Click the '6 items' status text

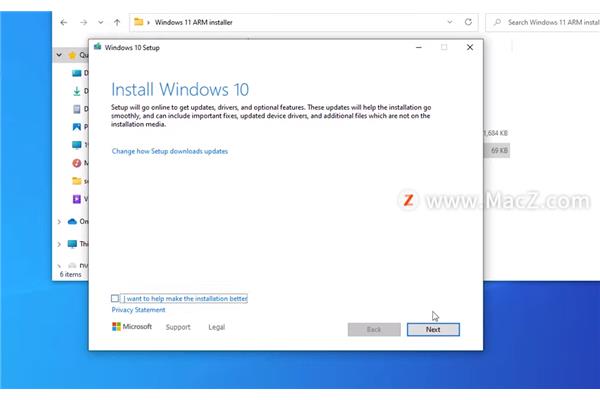(71, 274)
